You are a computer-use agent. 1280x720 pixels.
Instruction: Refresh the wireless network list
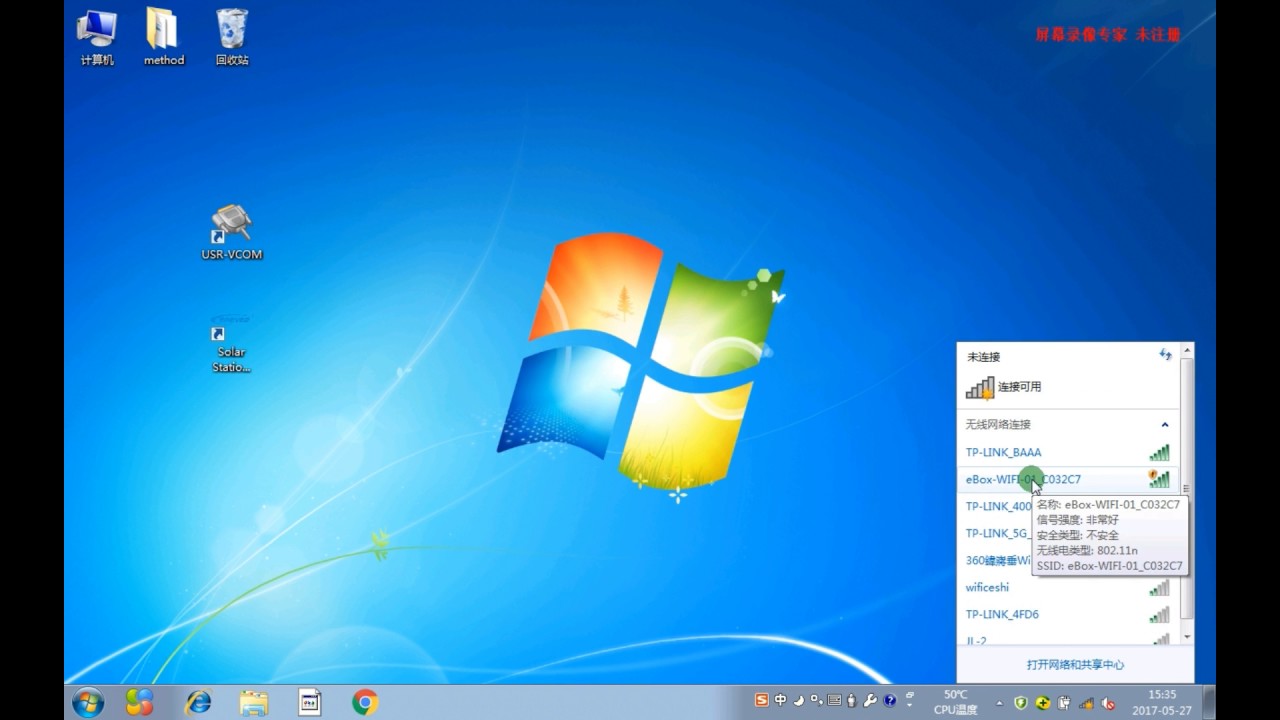(x=1165, y=355)
